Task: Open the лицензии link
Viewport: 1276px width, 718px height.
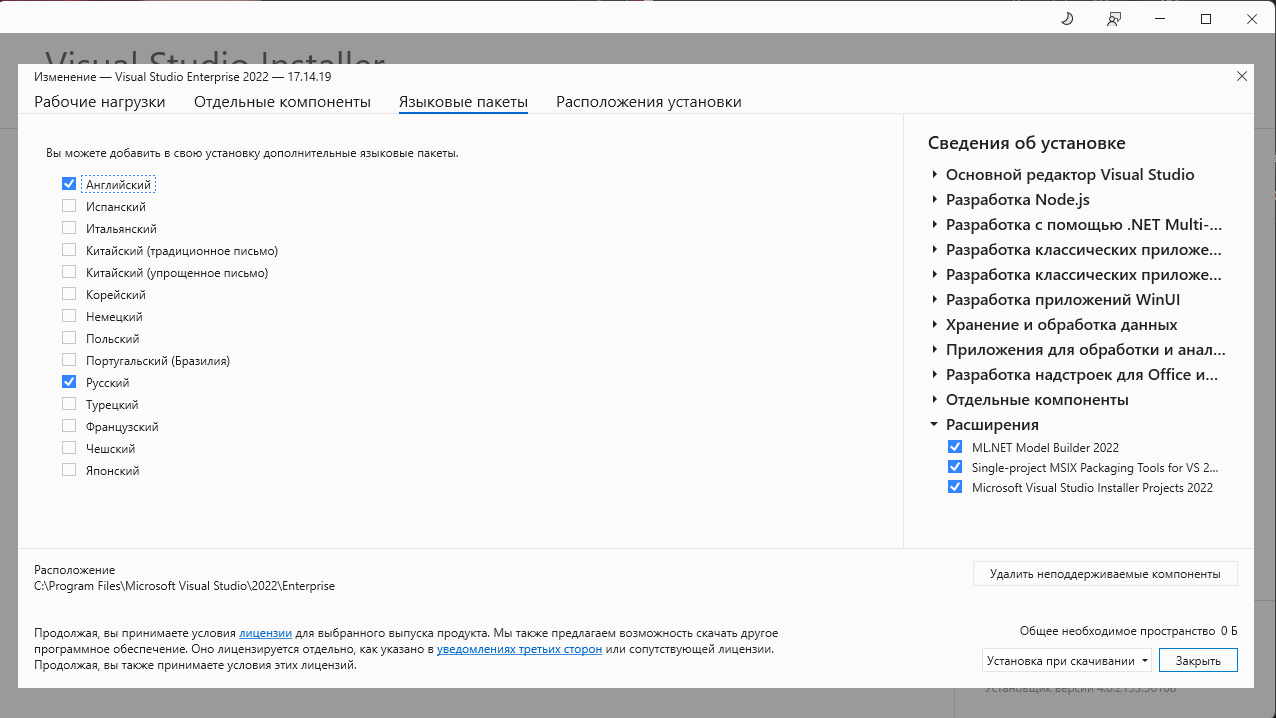Action: (x=265, y=633)
